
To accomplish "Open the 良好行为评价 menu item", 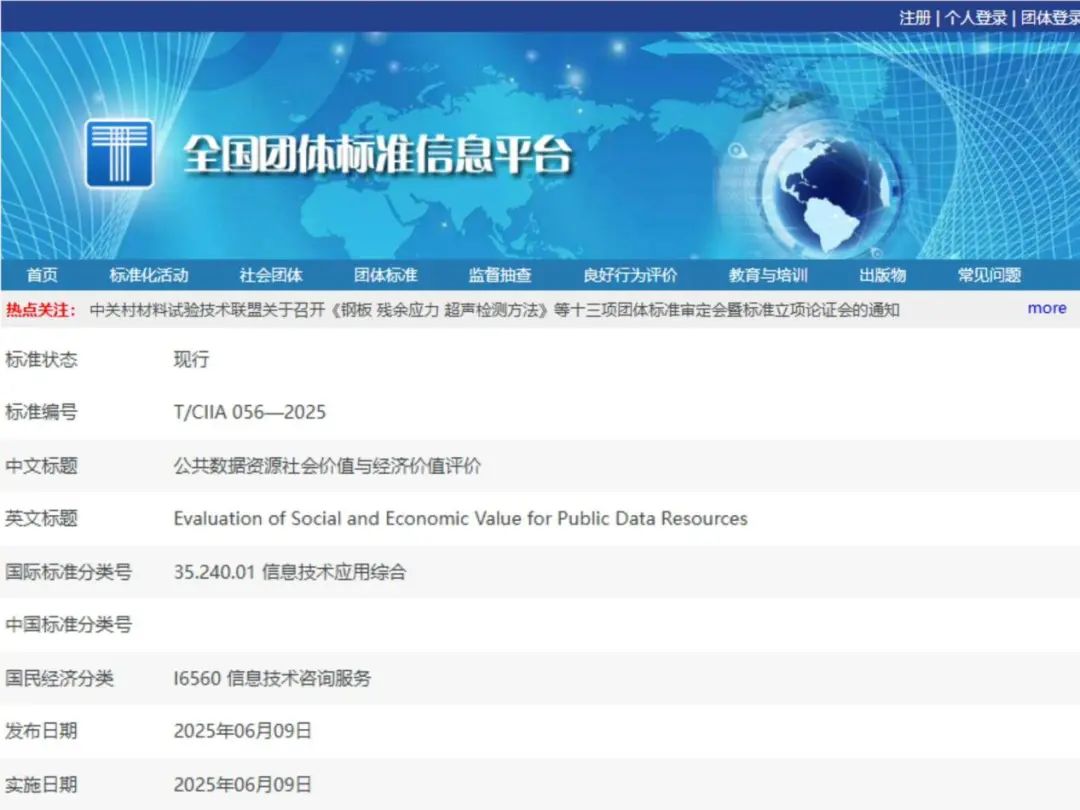I will tap(630, 275).
